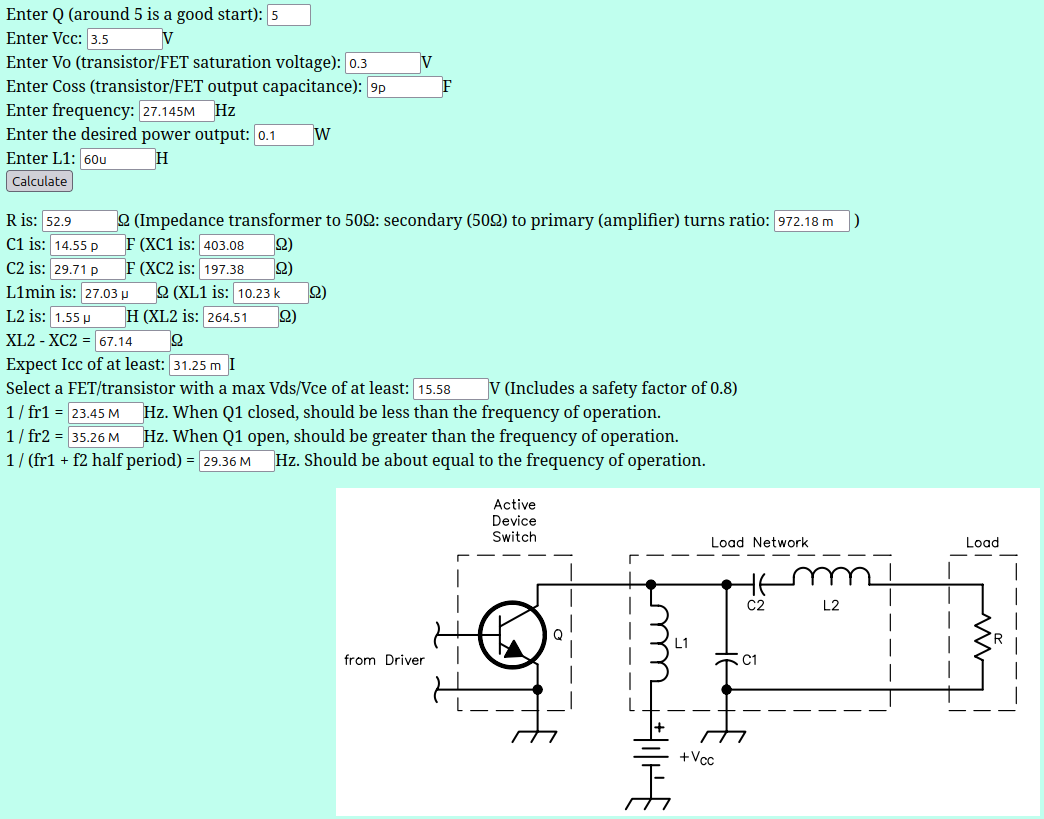Click the L1min result field

(x=118, y=293)
